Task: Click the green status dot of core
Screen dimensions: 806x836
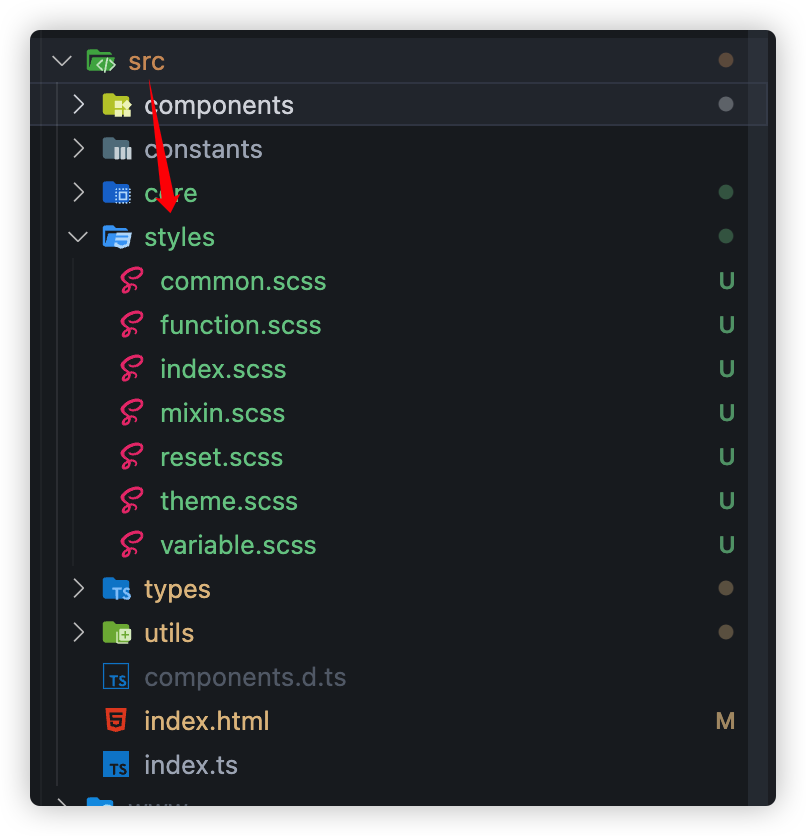Action: 726,192
